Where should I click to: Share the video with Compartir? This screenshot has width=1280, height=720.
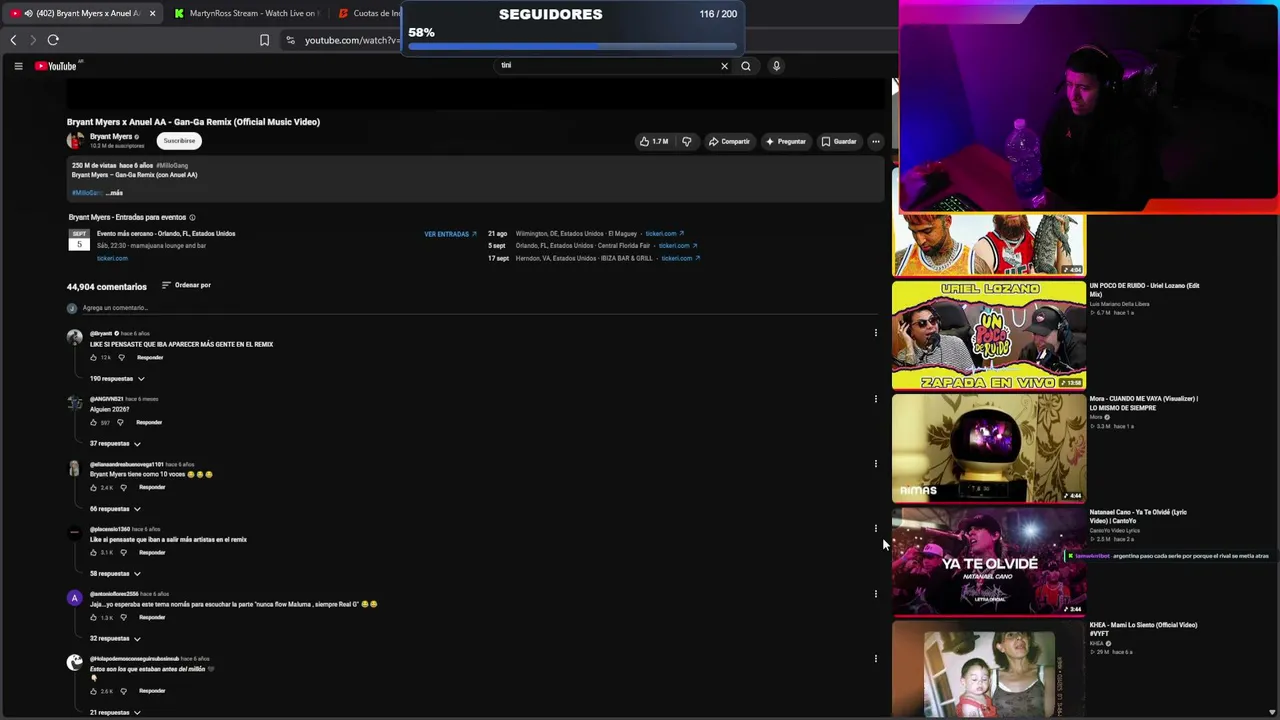pos(729,142)
